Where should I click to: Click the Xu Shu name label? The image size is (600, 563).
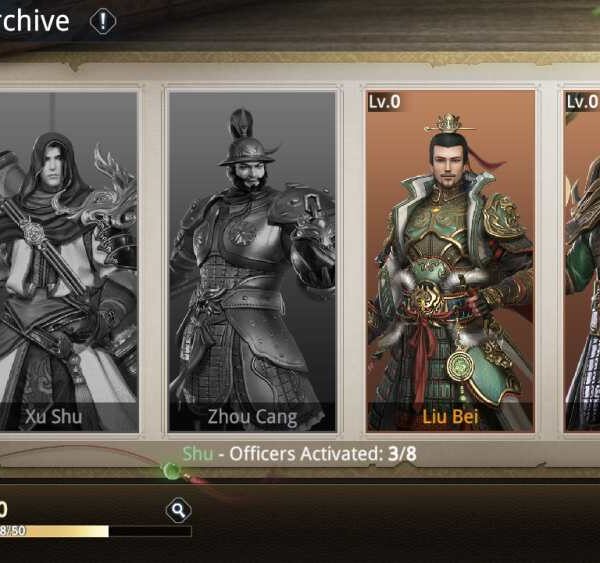coord(54,416)
